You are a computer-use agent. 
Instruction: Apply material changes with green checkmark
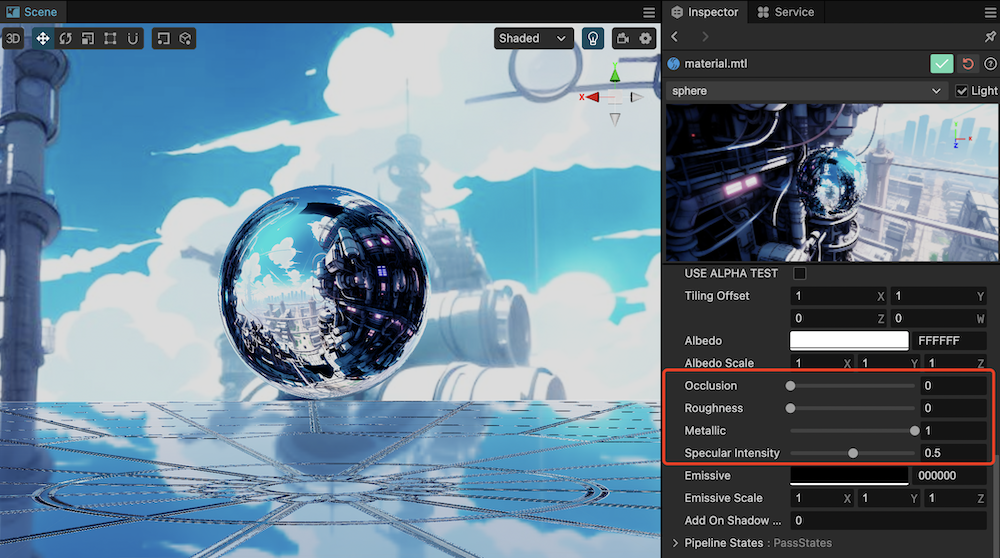[x=941, y=64]
